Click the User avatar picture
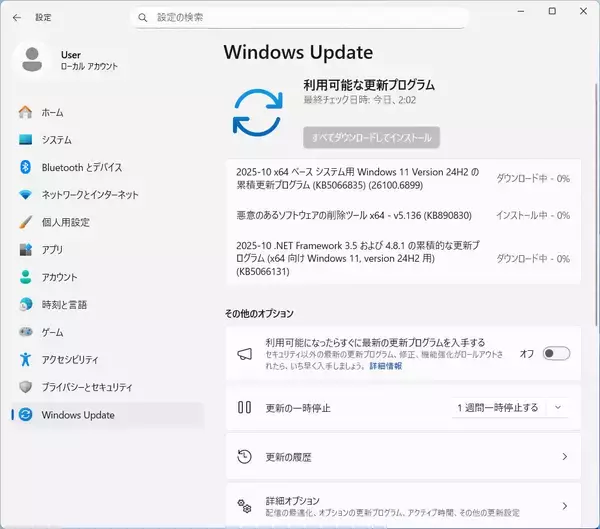The image size is (600, 529). coord(32,60)
